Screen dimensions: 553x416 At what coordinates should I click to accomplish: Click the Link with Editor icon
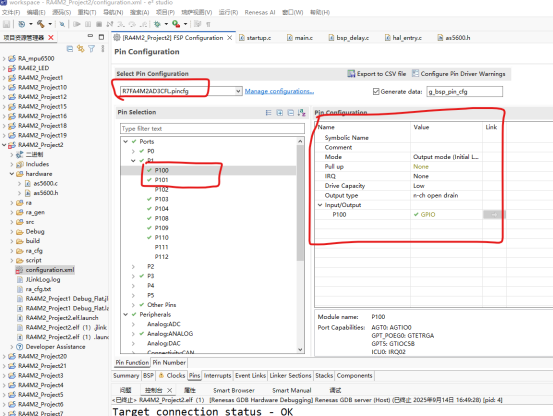pyautogui.click(x=80, y=49)
